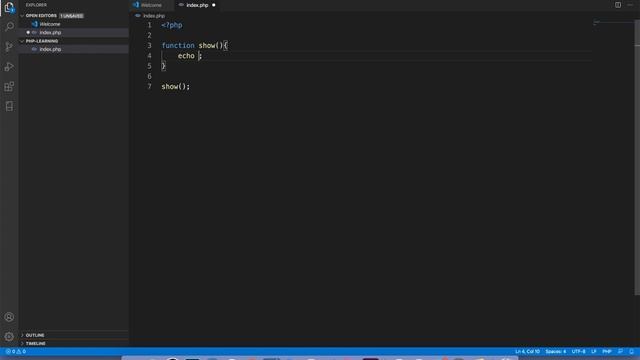Image resolution: width=640 pixels, height=360 pixels.
Task: Click the closing brace on line 5
Action: [x=163, y=66]
